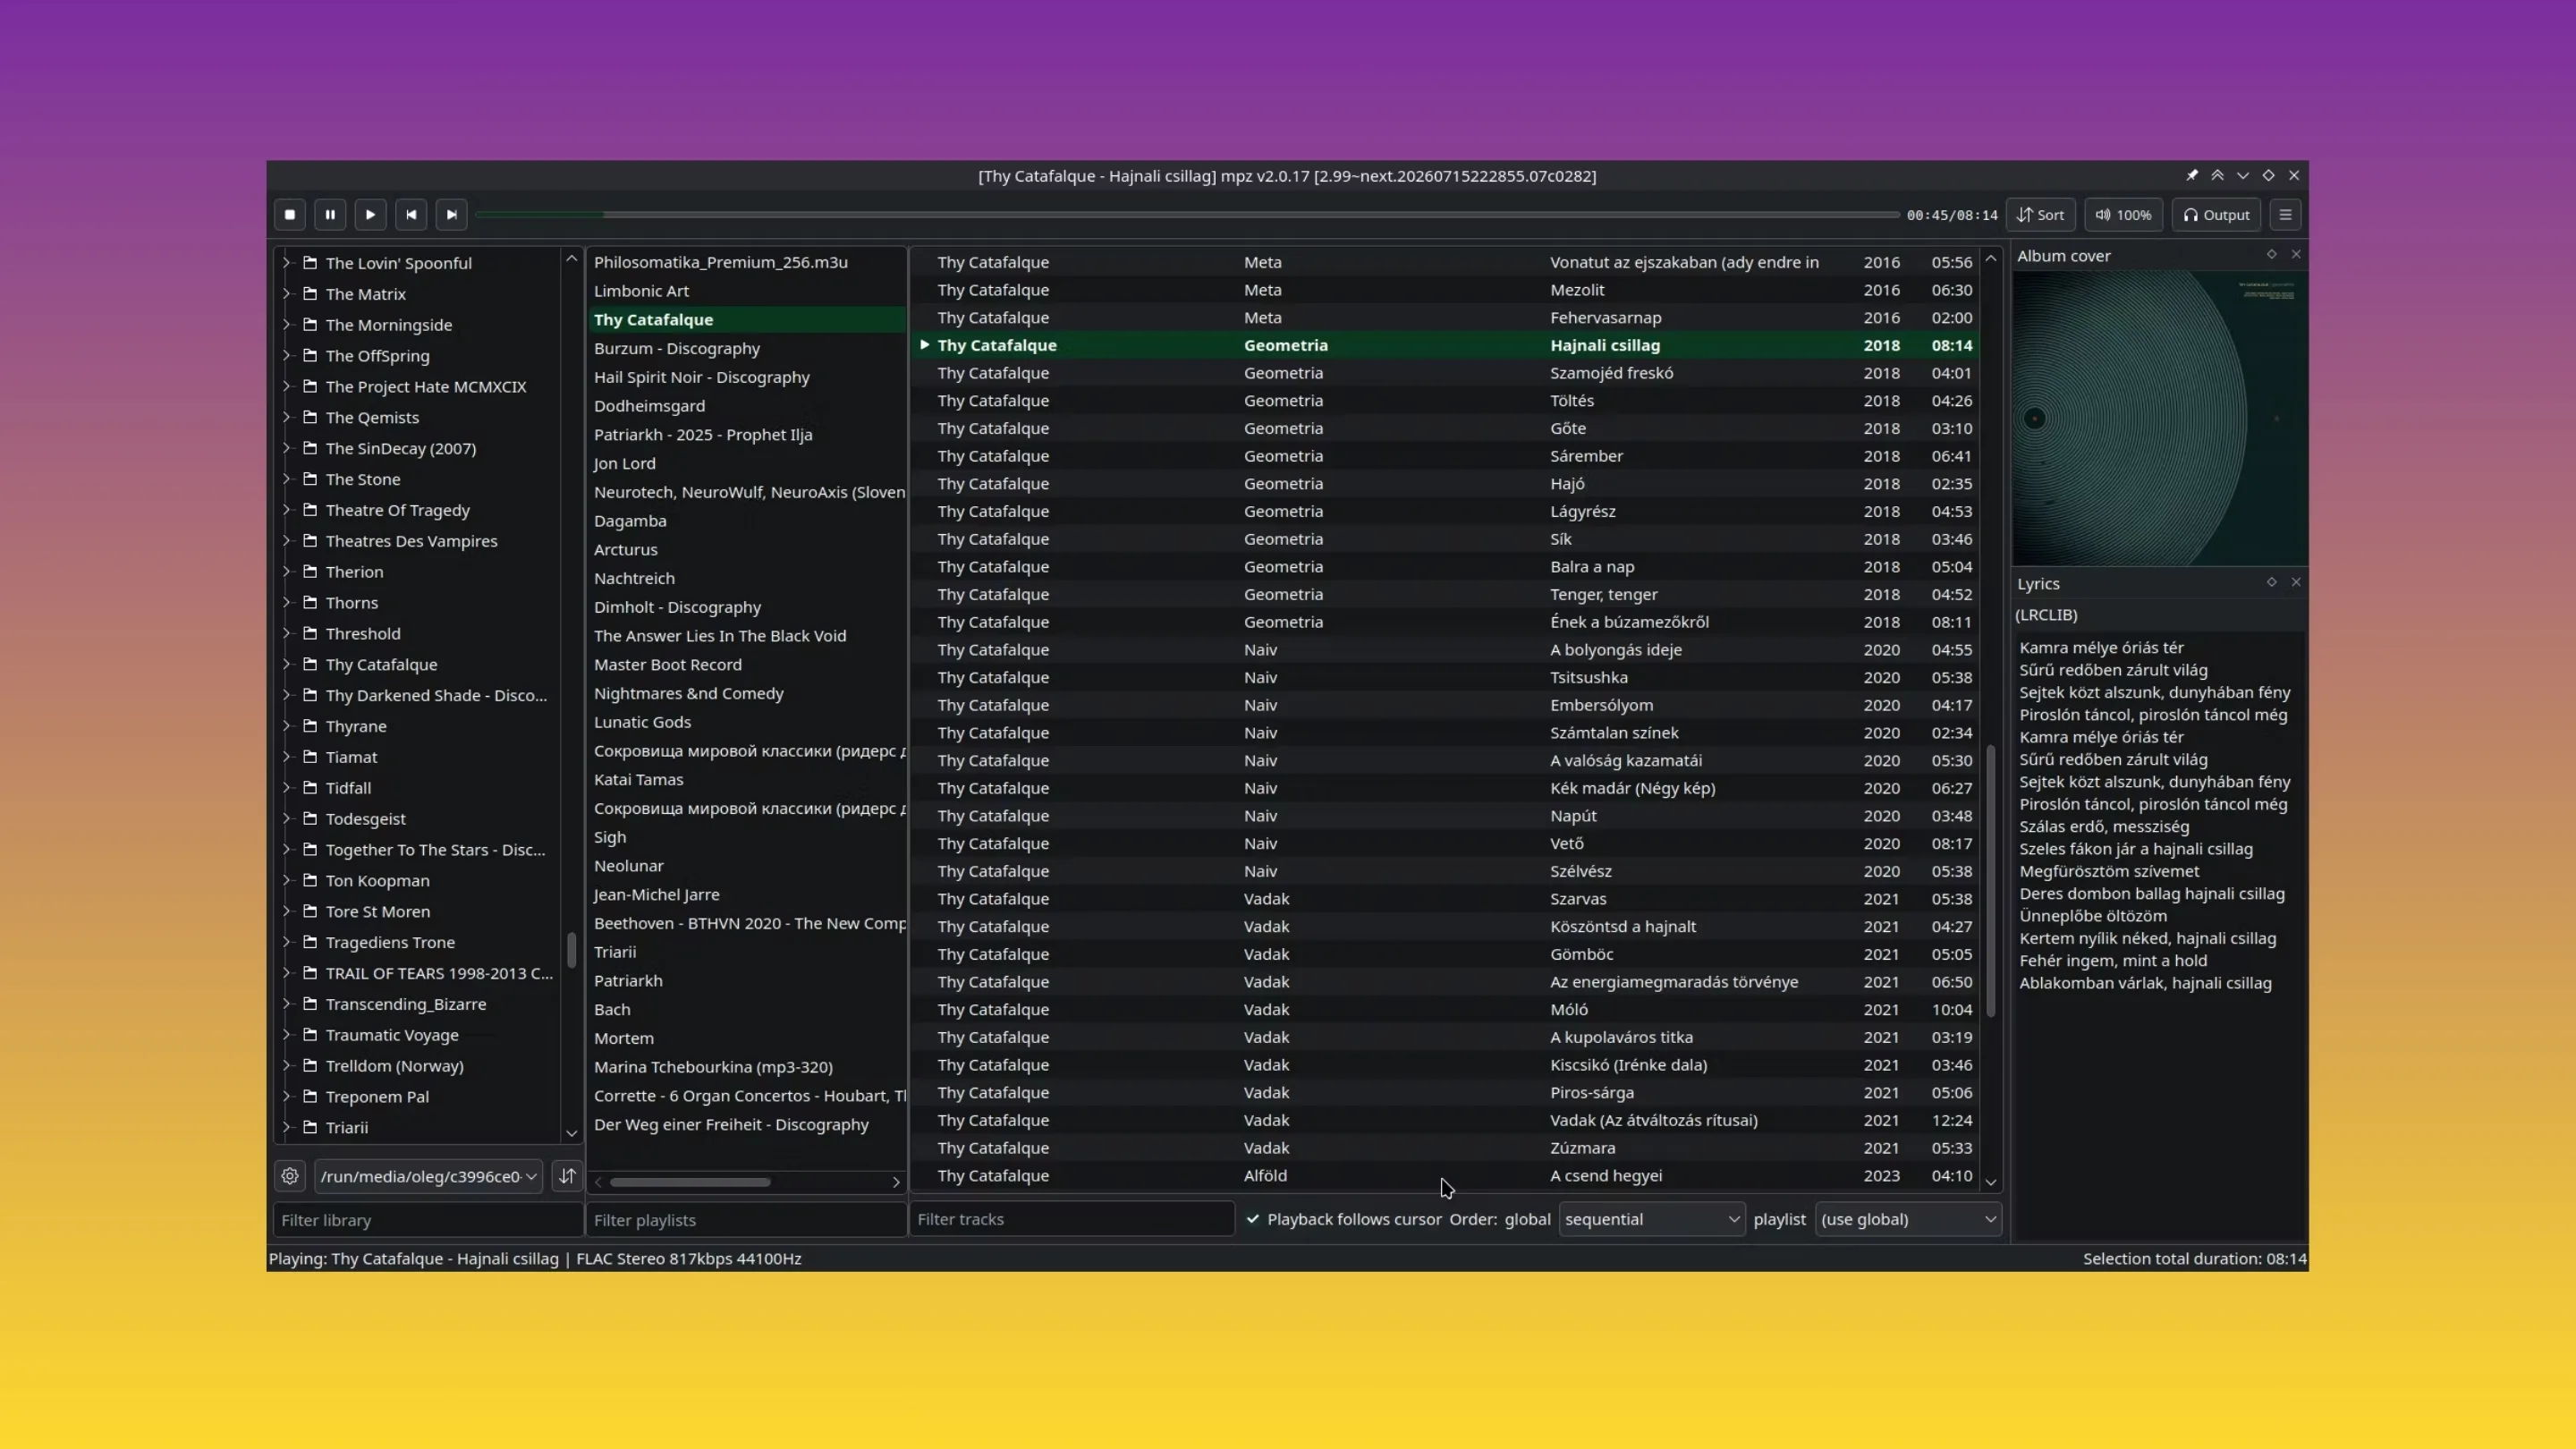Open the Jean-Michel Jarre playlist
This screenshot has height=1449, width=2576.
click(747, 894)
